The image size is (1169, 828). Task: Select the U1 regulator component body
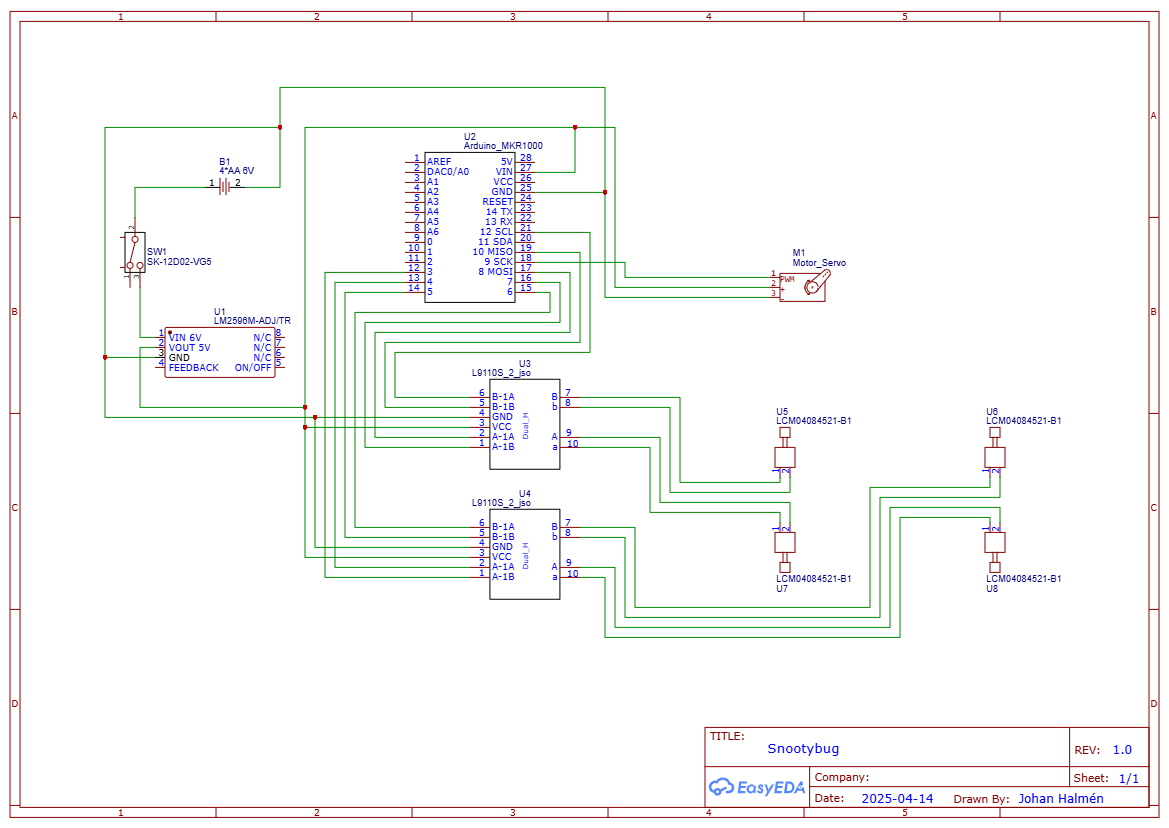[220, 353]
